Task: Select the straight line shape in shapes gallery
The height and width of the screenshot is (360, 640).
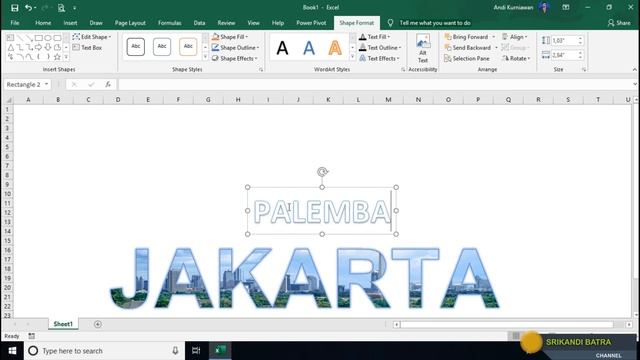Action: tap(20, 38)
